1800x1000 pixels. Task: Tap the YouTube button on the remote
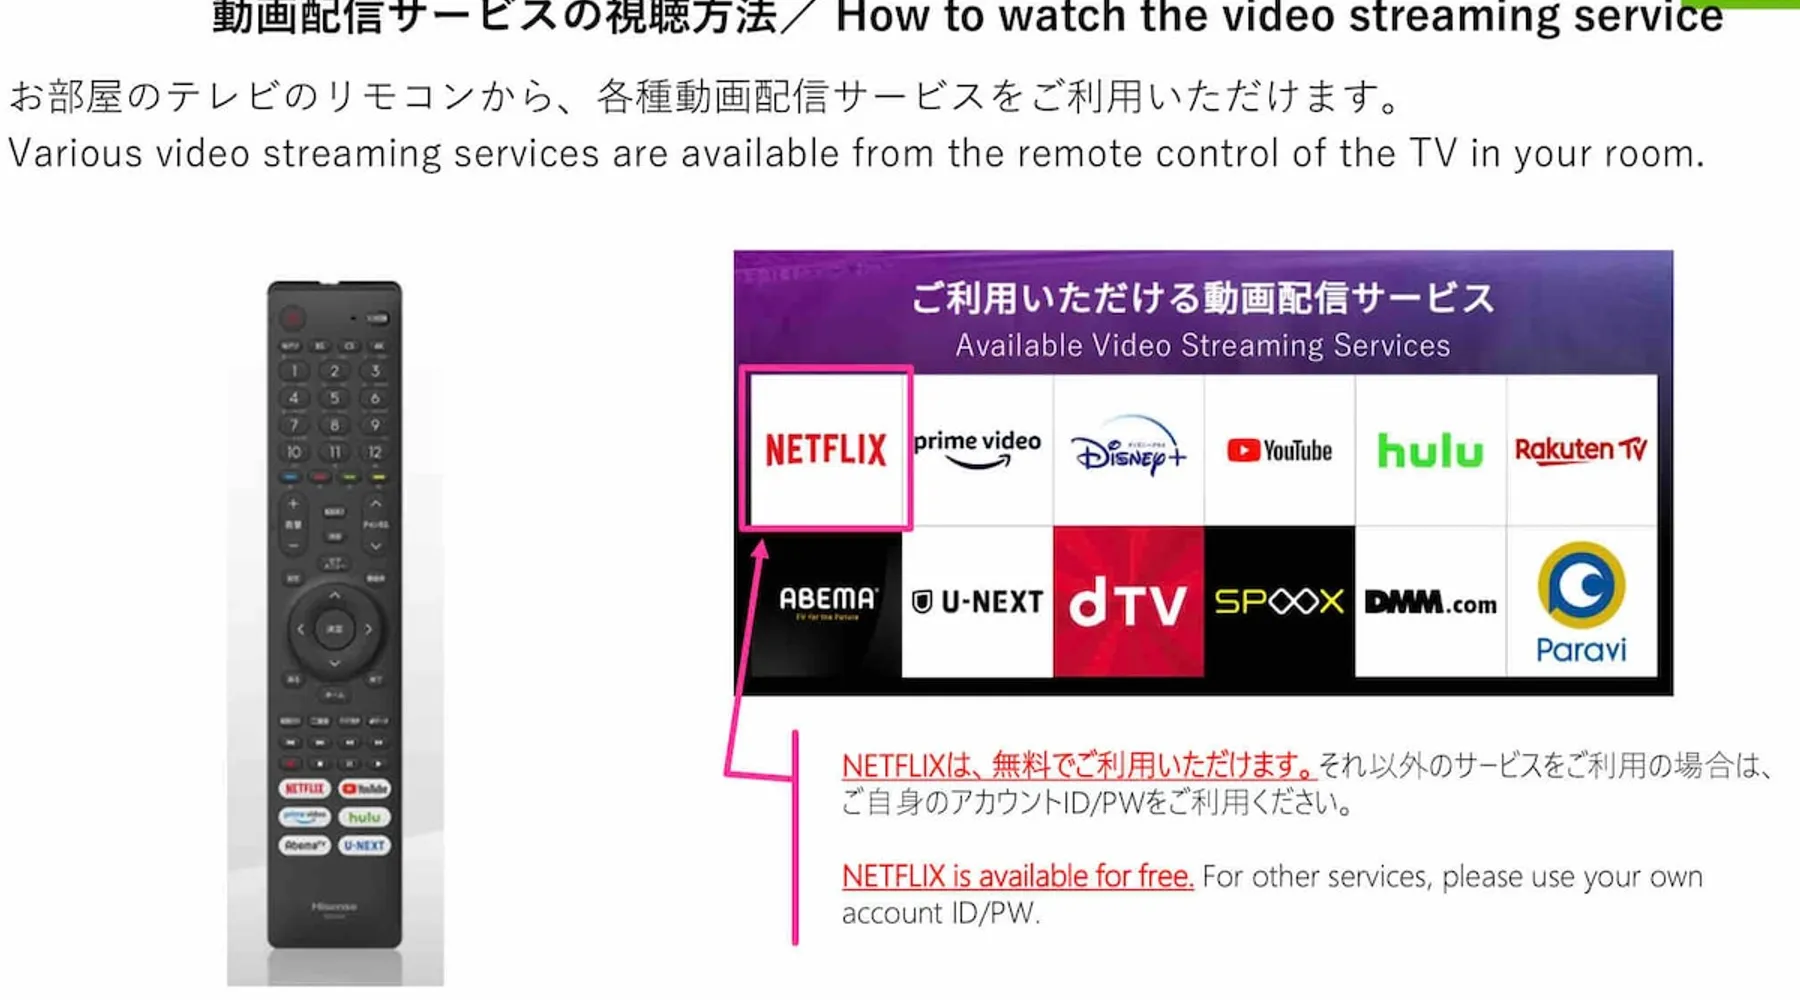tap(364, 788)
